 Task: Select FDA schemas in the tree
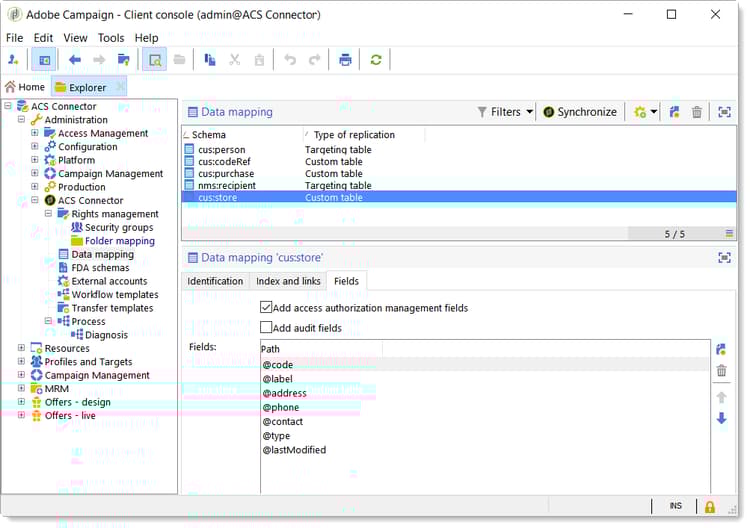coord(100,268)
